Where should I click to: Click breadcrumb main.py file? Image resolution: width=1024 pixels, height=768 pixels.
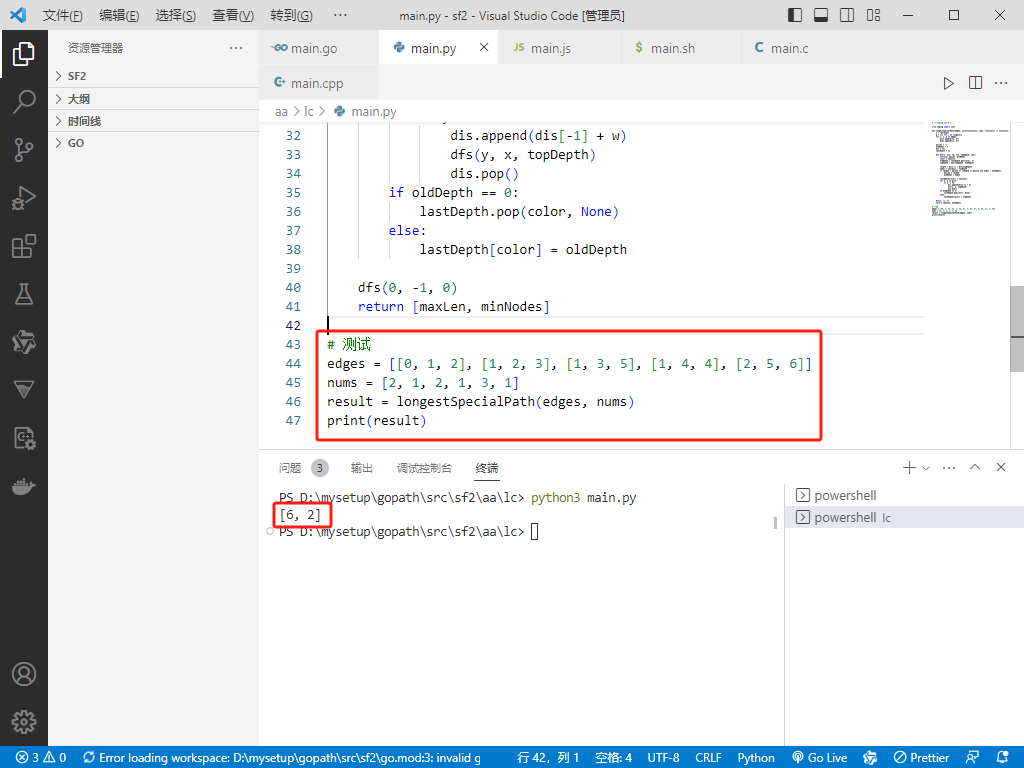(x=365, y=112)
